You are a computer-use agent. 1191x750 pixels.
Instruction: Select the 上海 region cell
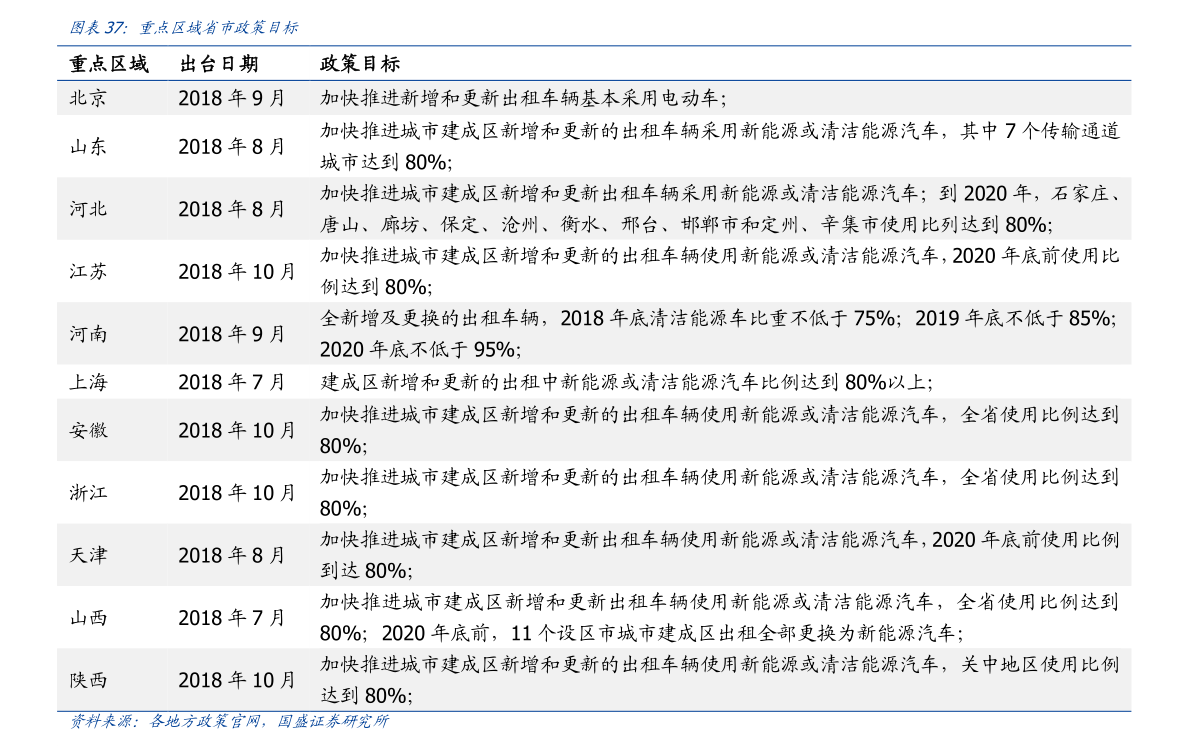(88, 381)
